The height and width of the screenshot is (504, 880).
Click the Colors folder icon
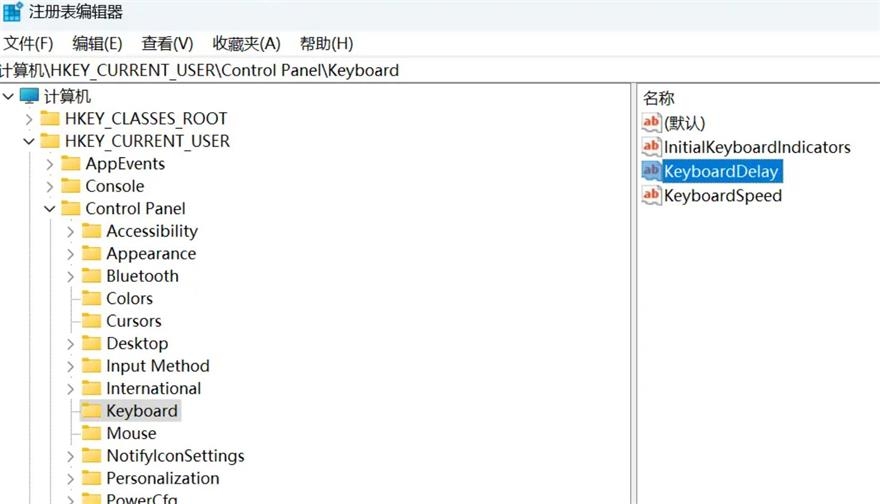coord(91,298)
